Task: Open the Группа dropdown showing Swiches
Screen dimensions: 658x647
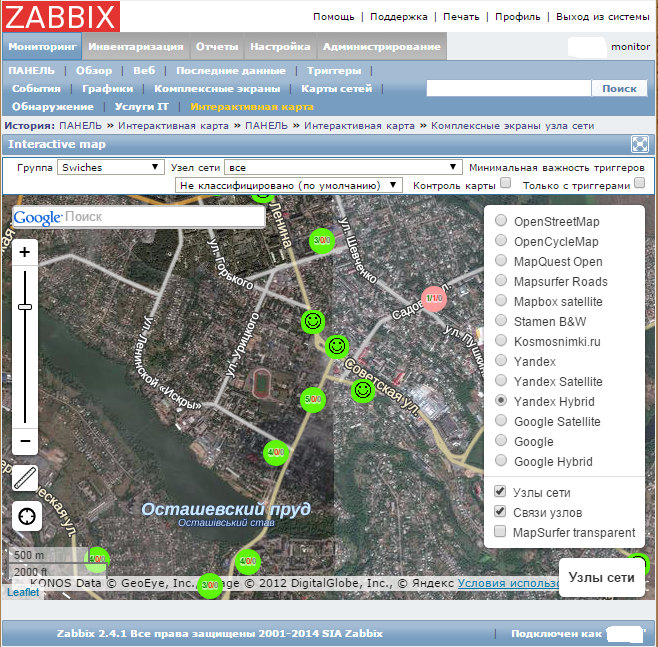Action: [110, 167]
